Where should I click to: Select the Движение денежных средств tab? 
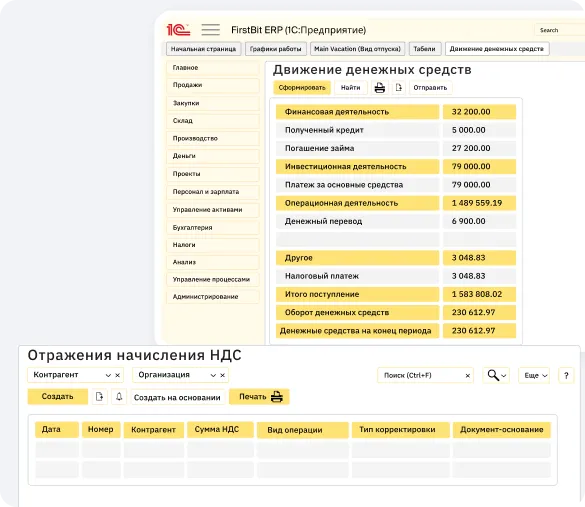point(497,49)
